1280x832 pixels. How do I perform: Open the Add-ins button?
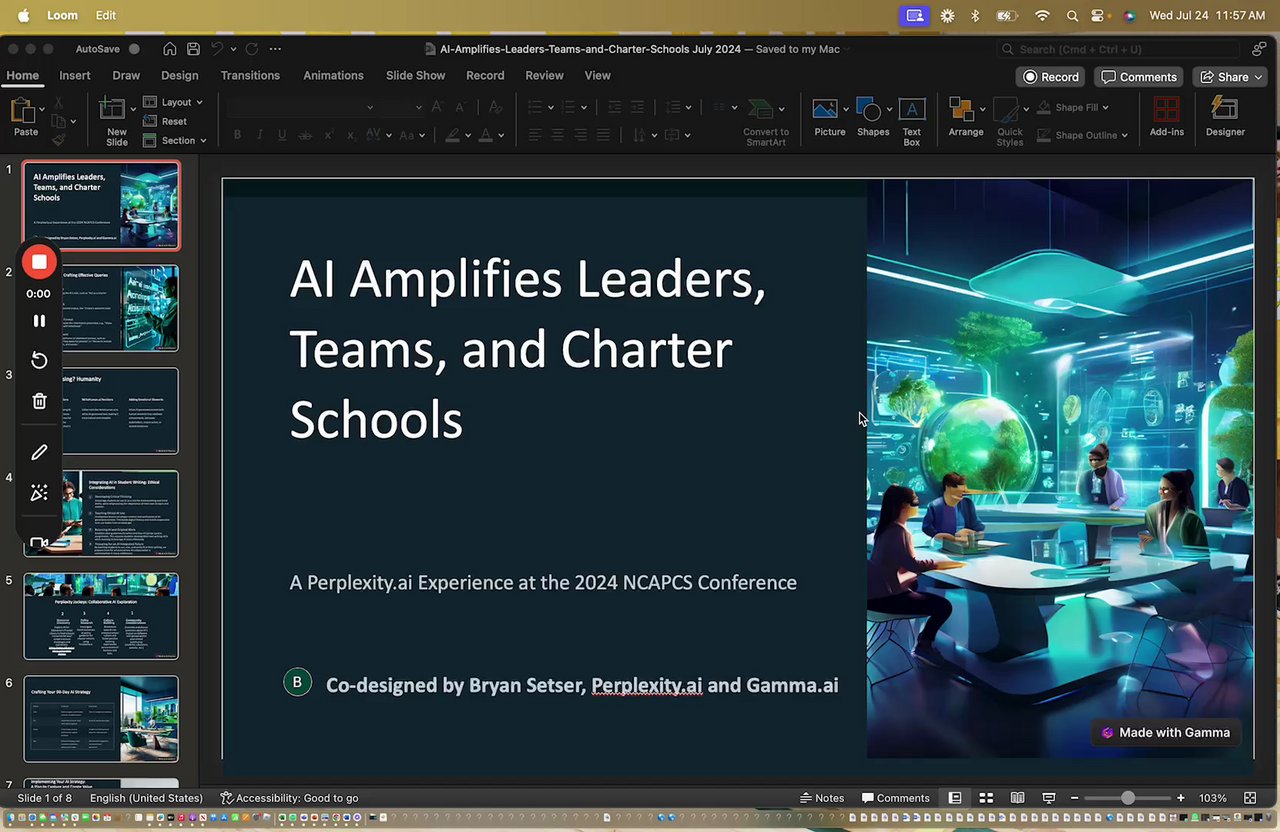(1167, 118)
